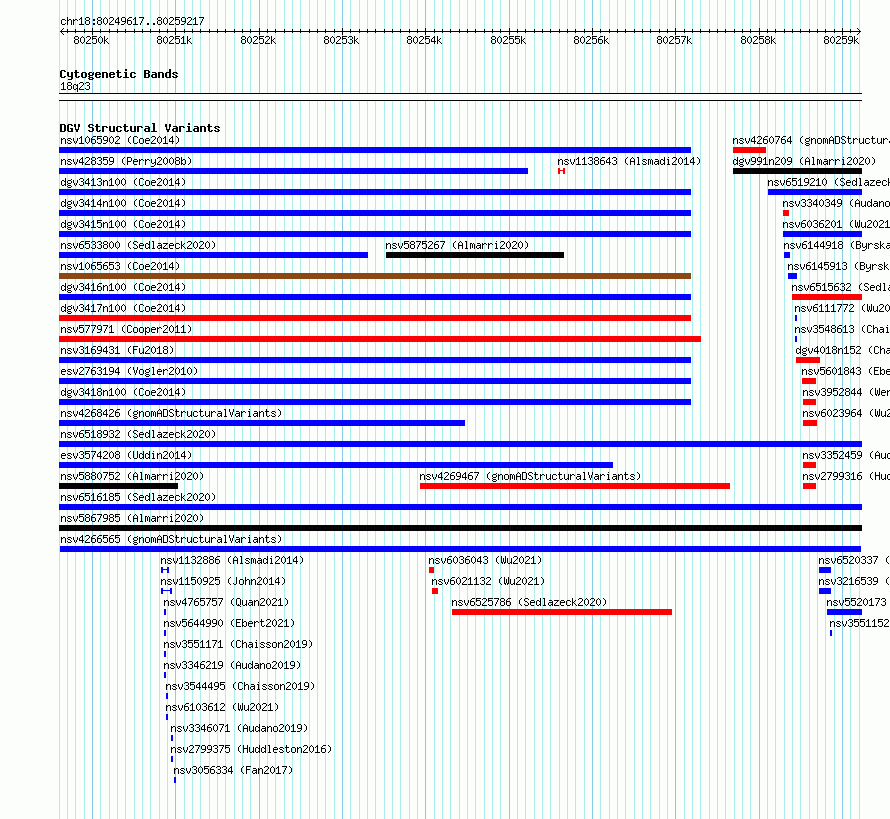
Task: Open the nsv6519210 variant label
Action: click(x=829, y=182)
